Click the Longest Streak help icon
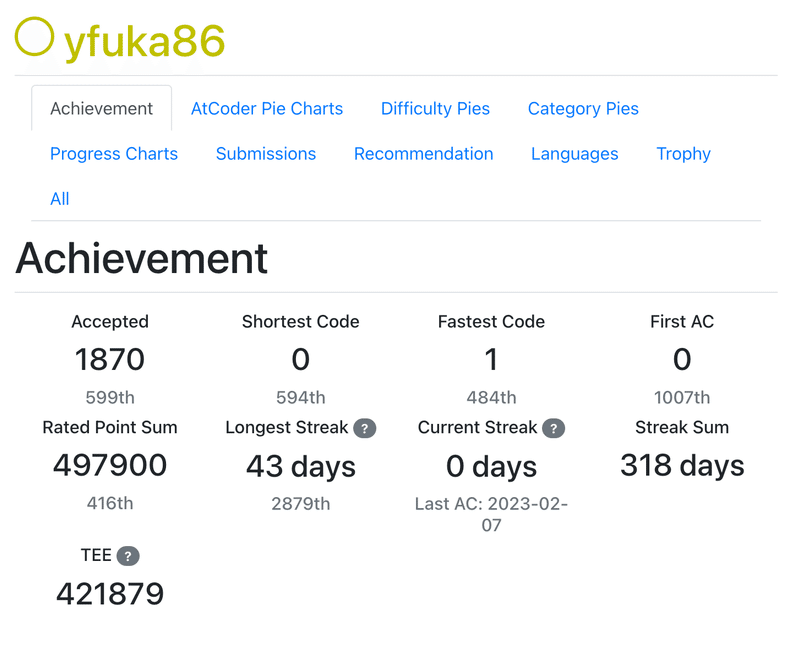This screenshot has width=800, height=665. 365,428
